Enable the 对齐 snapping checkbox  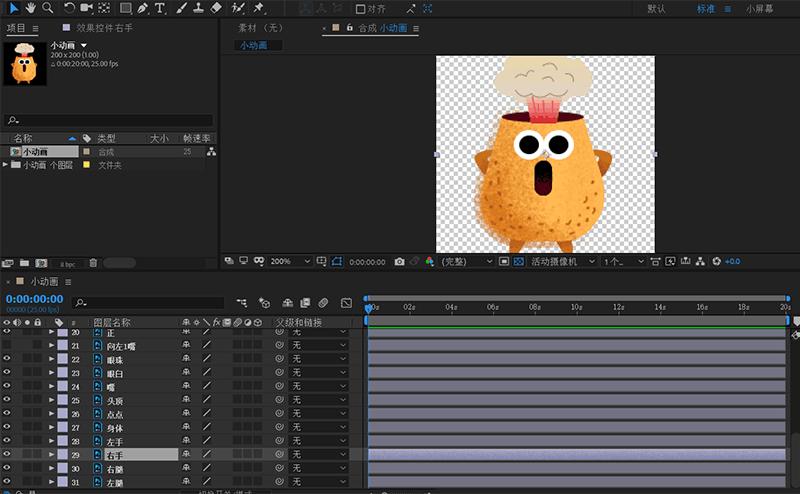361,9
